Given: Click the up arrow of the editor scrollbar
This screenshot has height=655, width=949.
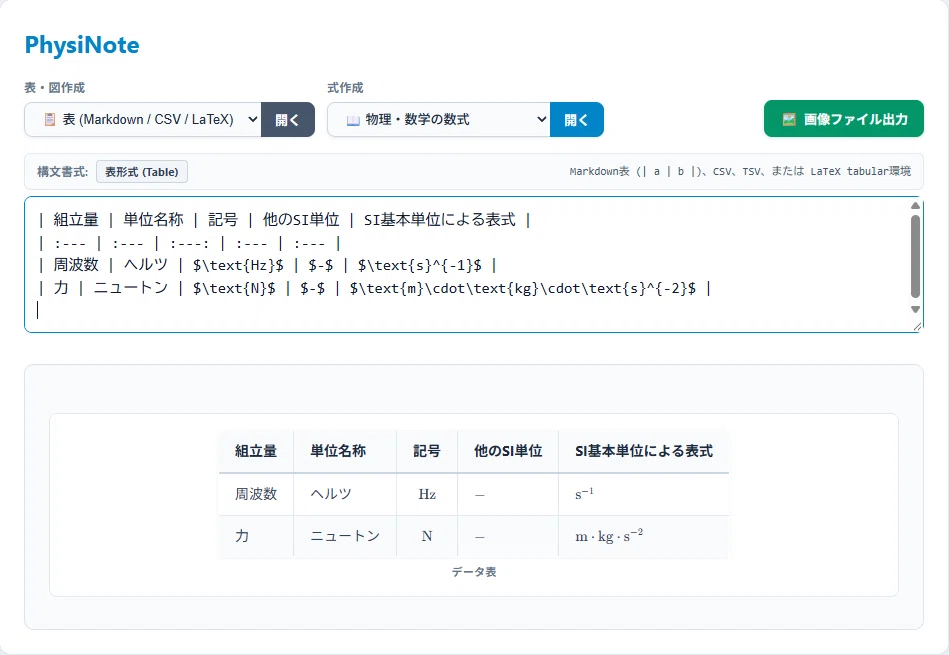Looking at the screenshot, I should point(915,206).
